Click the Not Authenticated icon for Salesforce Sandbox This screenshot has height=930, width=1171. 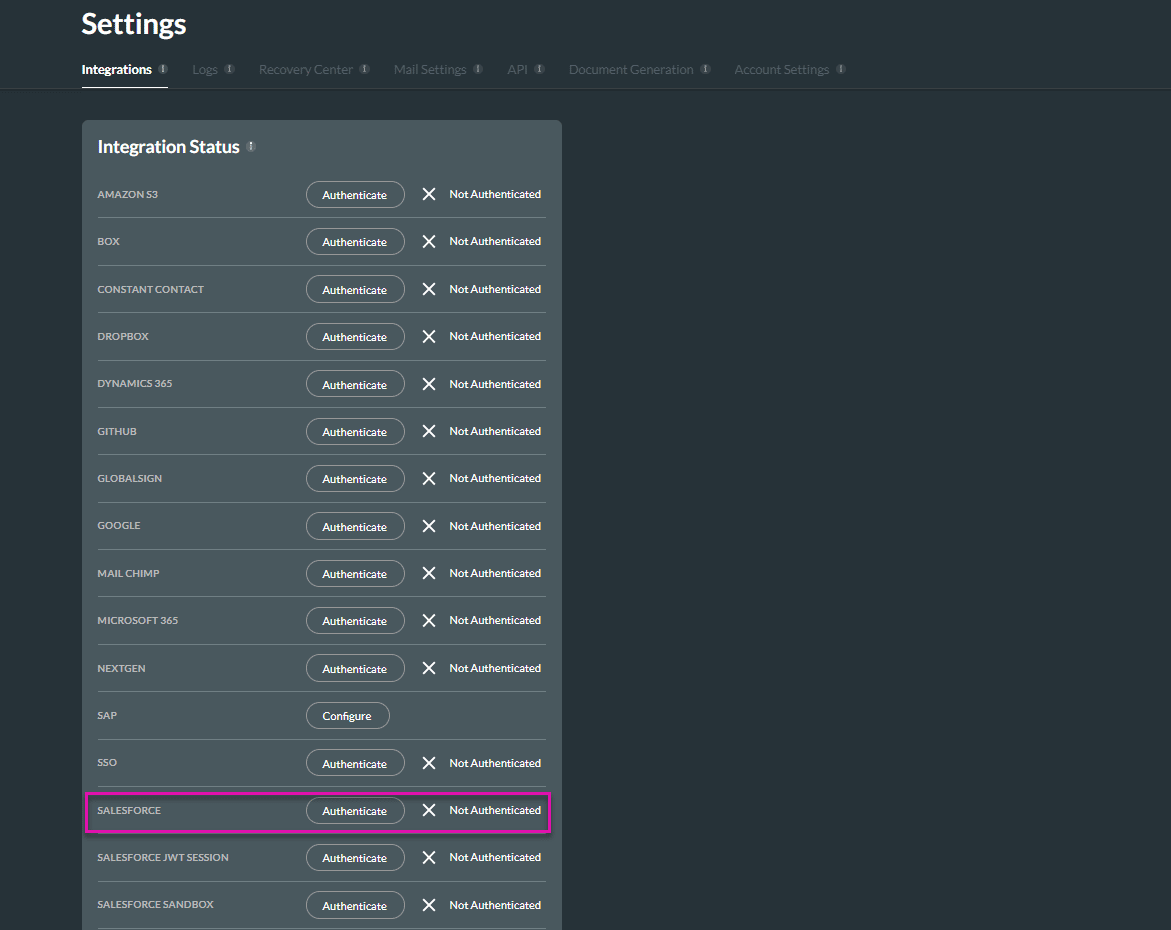tap(428, 904)
